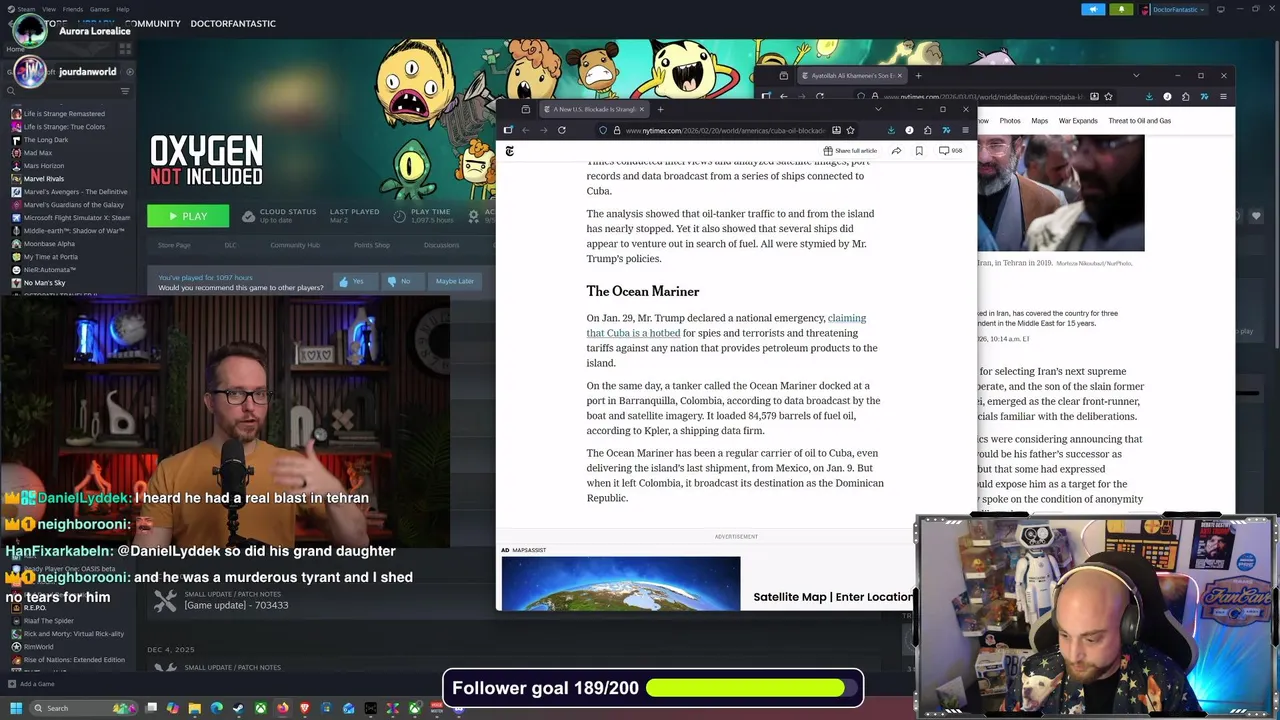Viewport: 1280px width, 720px height.
Task: Go to the COMMUNITY section in Steam
Action: 152,23
